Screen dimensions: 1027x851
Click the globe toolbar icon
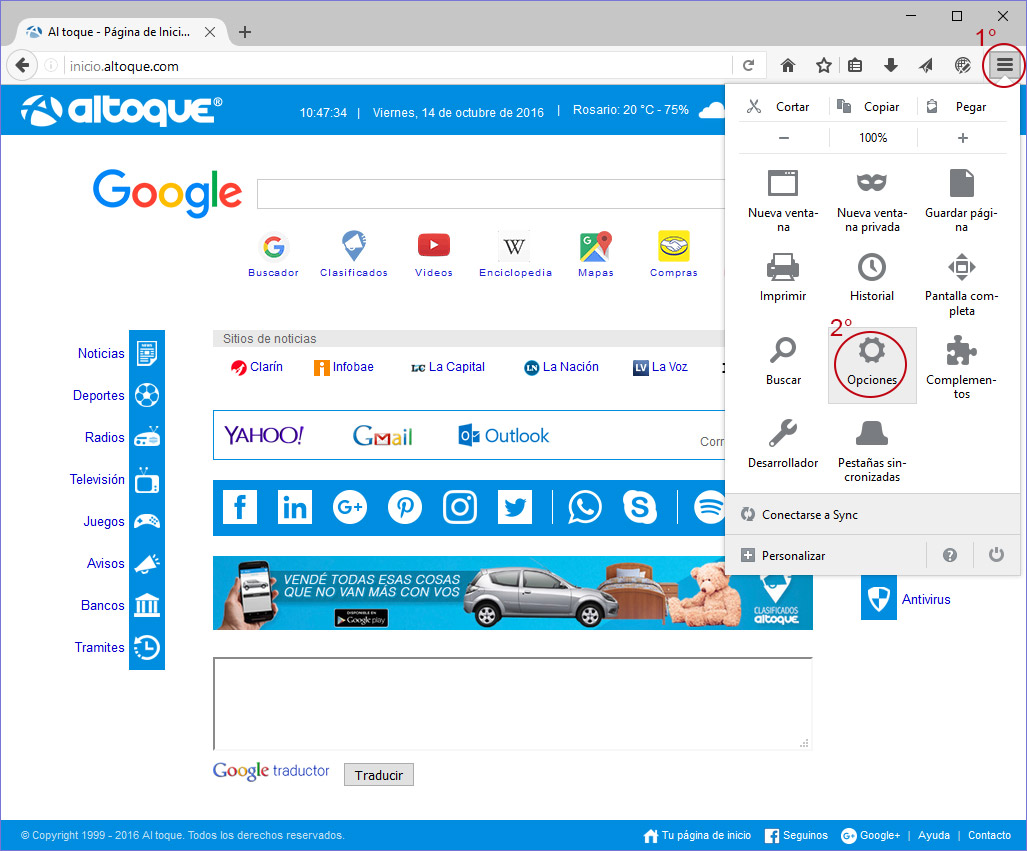pos(962,65)
